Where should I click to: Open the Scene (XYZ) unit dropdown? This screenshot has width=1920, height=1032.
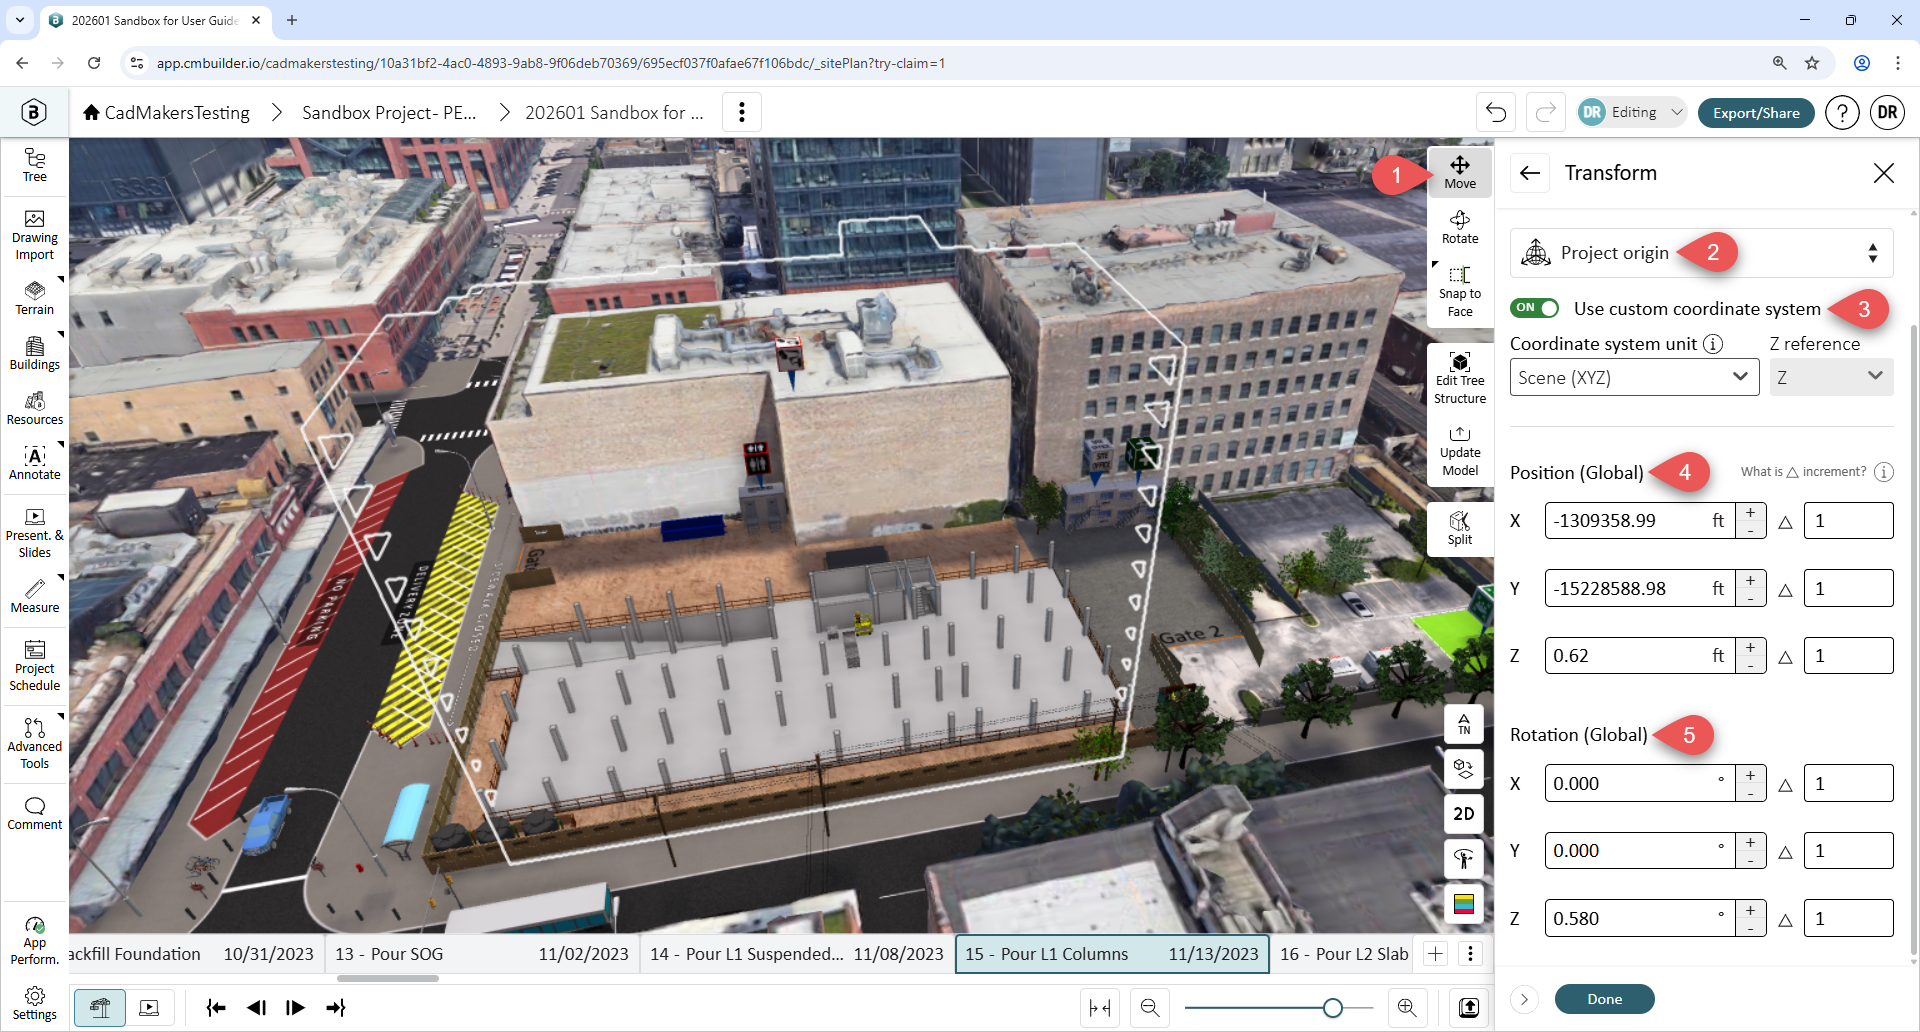tap(1634, 377)
